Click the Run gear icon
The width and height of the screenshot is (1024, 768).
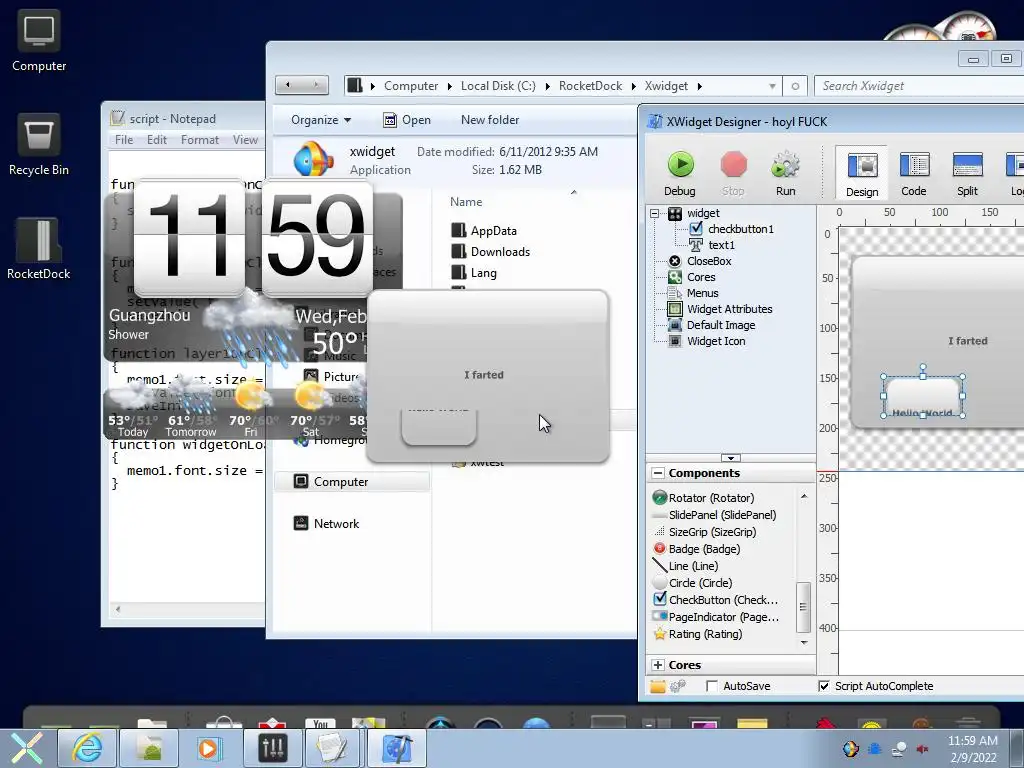[x=785, y=165]
